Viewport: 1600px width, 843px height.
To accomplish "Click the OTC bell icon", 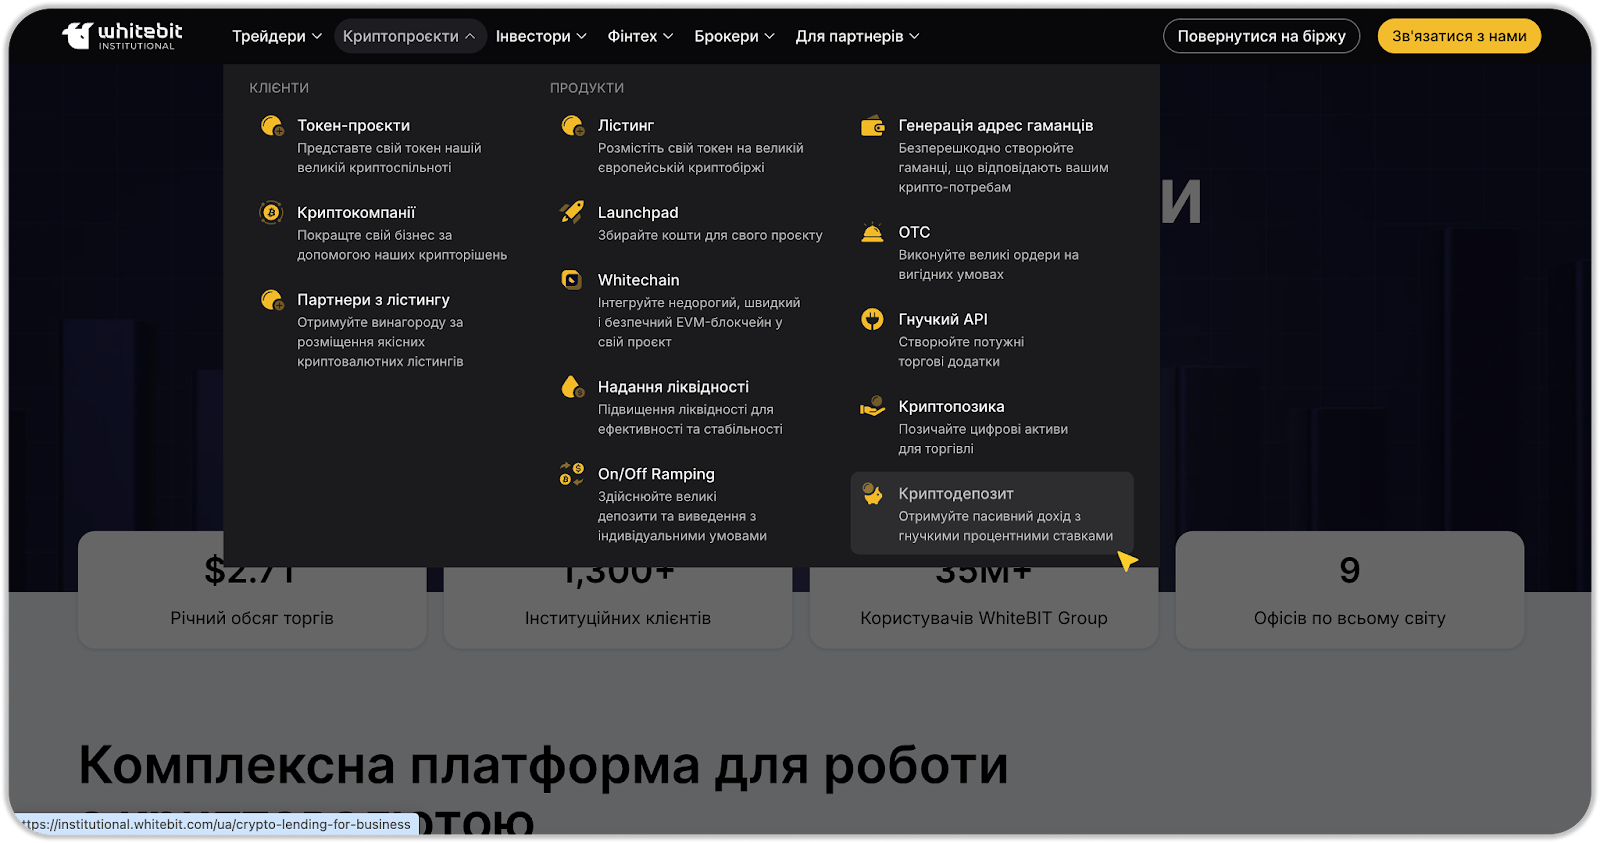I will pyautogui.click(x=872, y=232).
